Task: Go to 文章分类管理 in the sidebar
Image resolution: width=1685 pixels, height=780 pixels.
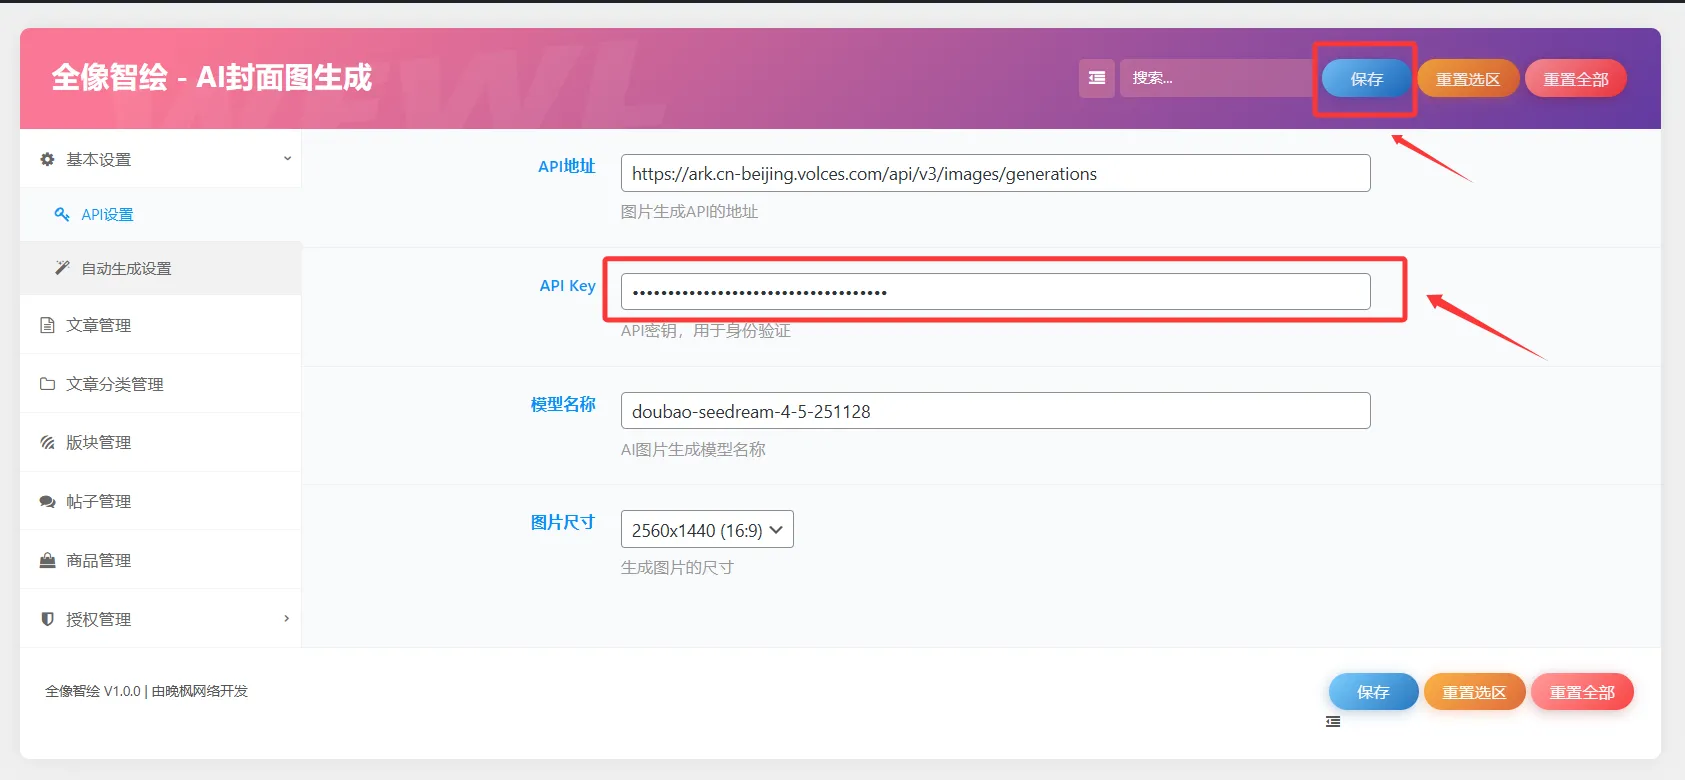Action: point(160,384)
